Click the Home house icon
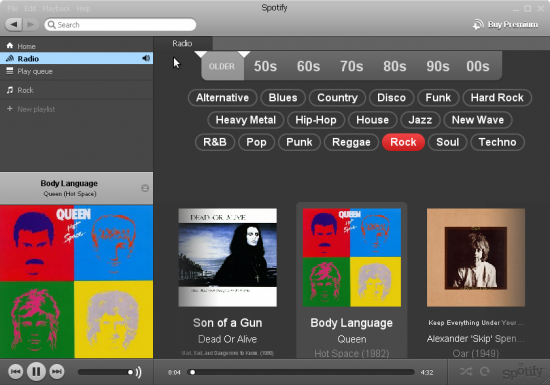550x385 pixels. point(10,46)
